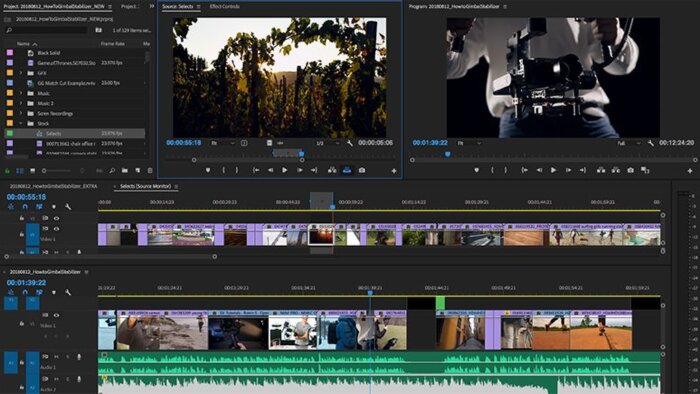Open Comparison View in Program monitor
Image resolution: width=700 pixels, height=394 pixels.
pyautogui.click(x=645, y=170)
